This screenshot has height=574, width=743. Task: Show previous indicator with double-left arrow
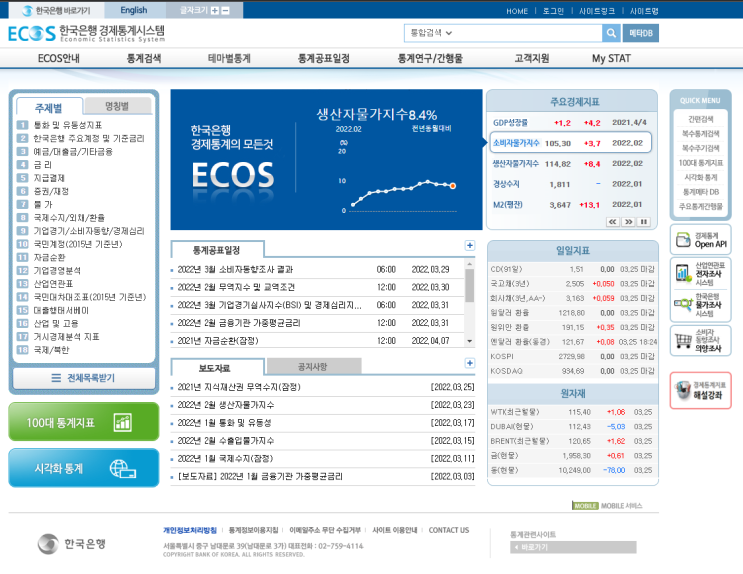point(613,222)
